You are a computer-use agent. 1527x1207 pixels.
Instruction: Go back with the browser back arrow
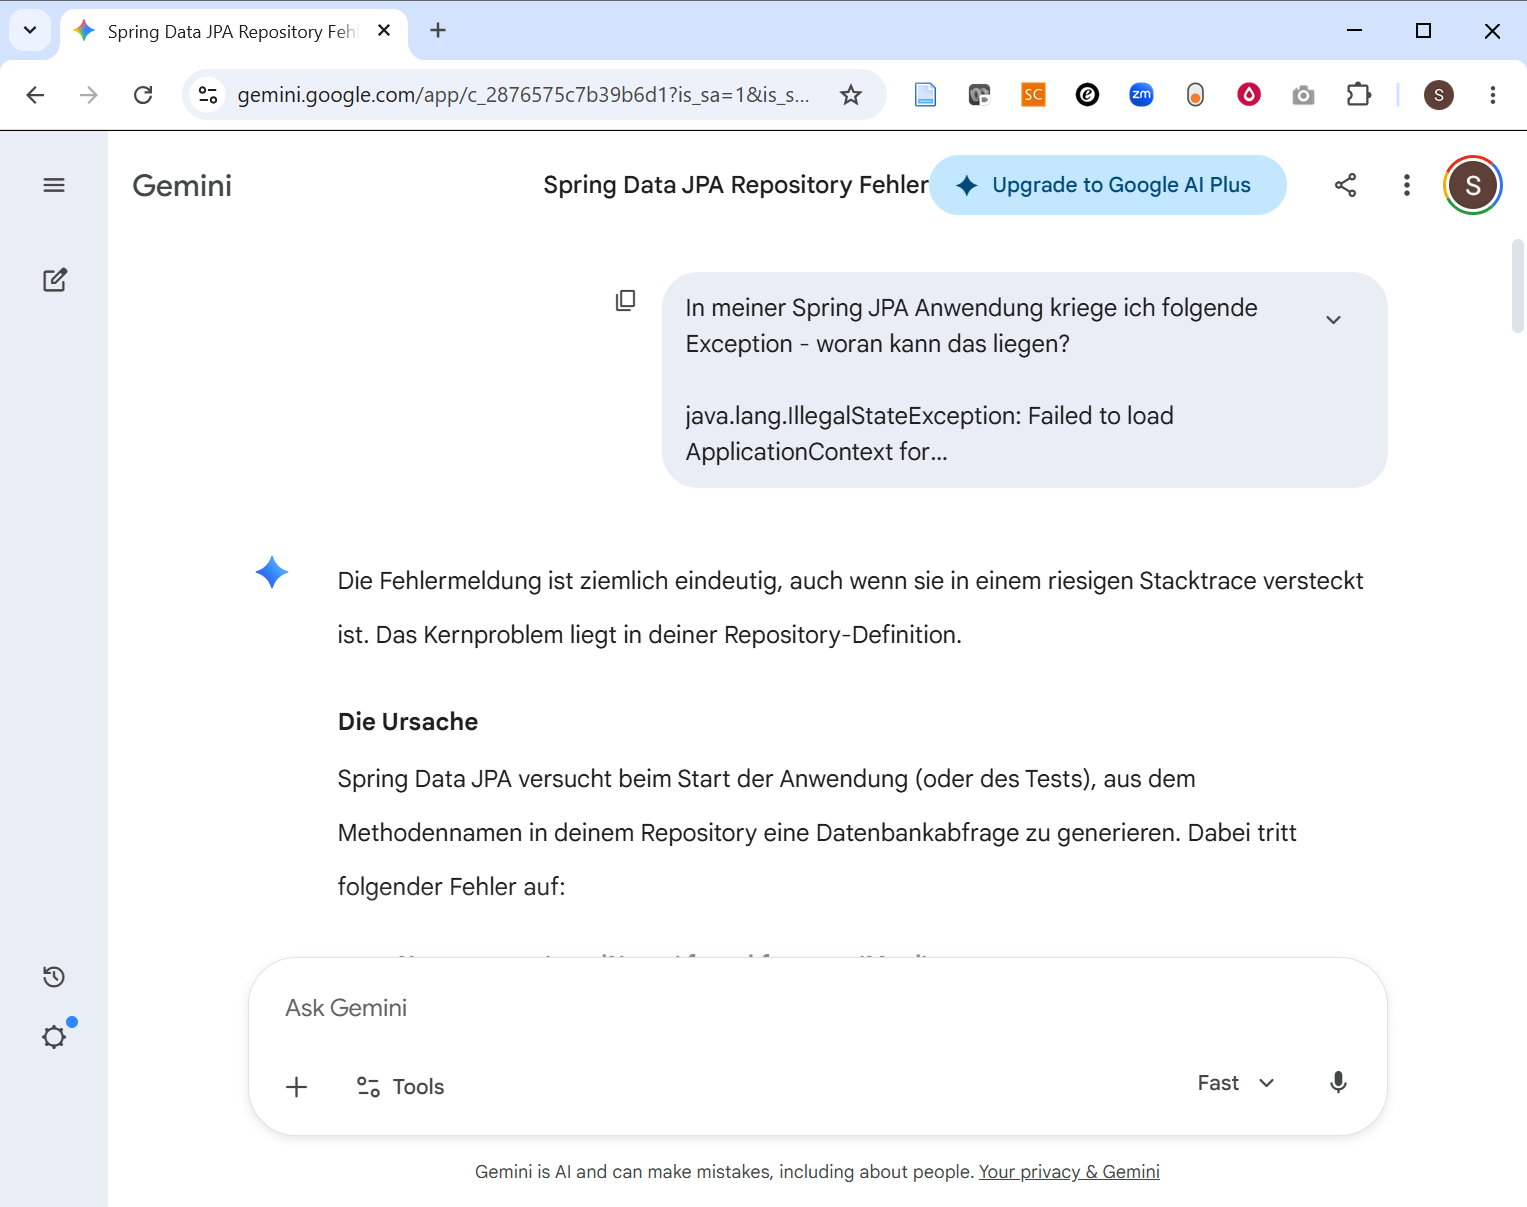(x=35, y=95)
